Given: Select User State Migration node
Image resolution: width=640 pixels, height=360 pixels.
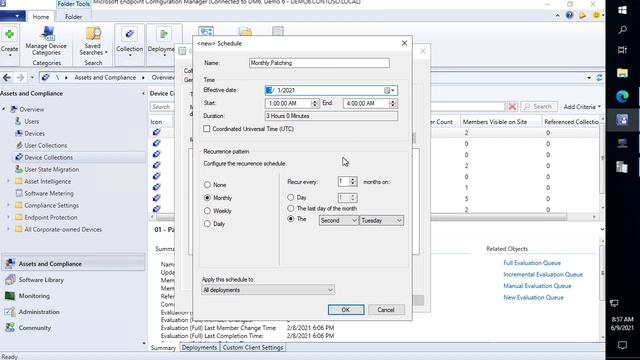Looking at the screenshot, I should coord(51,169).
